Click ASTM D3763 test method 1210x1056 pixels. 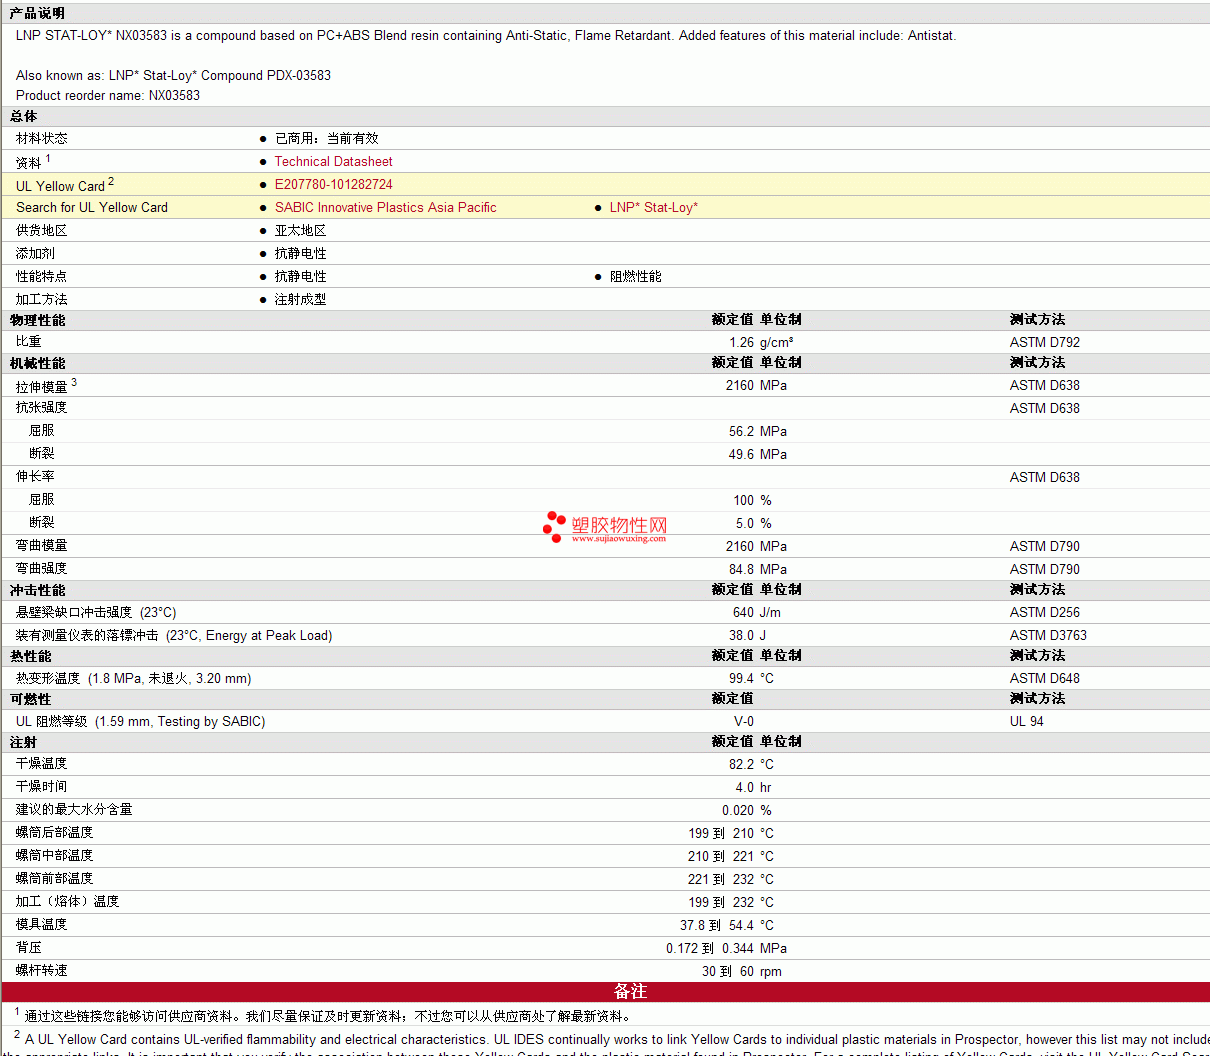coord(1048,635)
